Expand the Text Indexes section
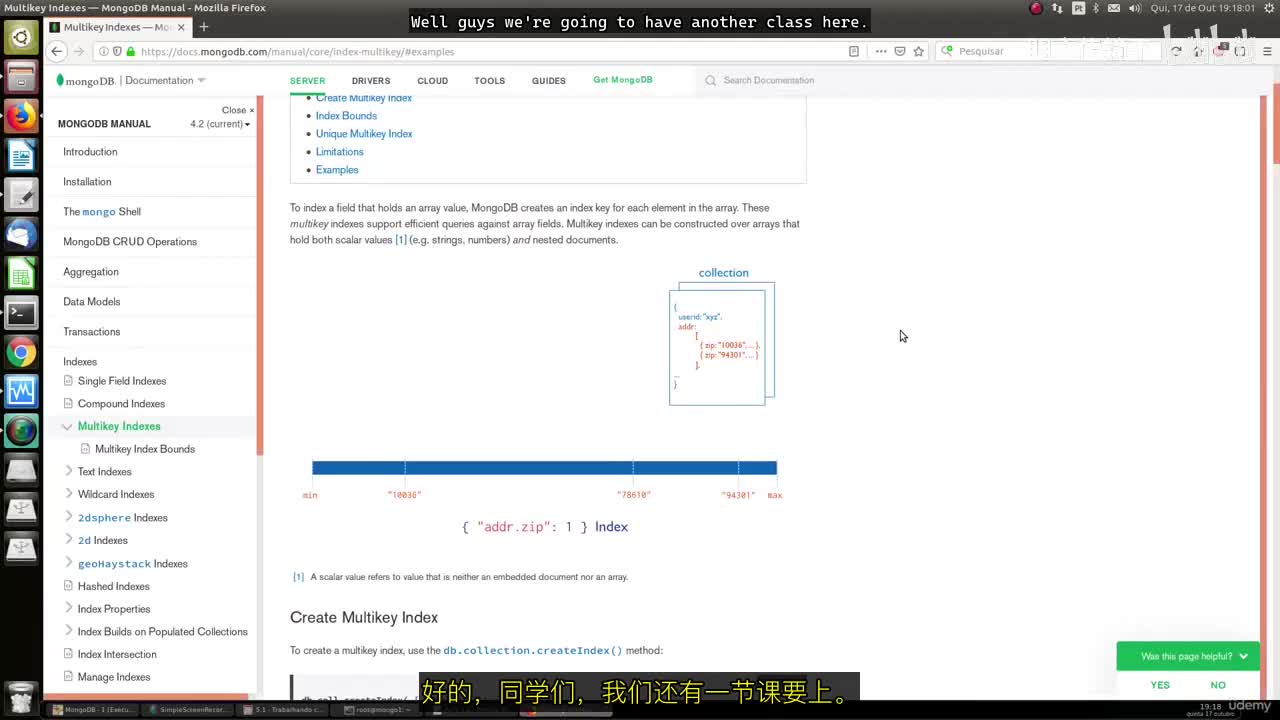 68,471
